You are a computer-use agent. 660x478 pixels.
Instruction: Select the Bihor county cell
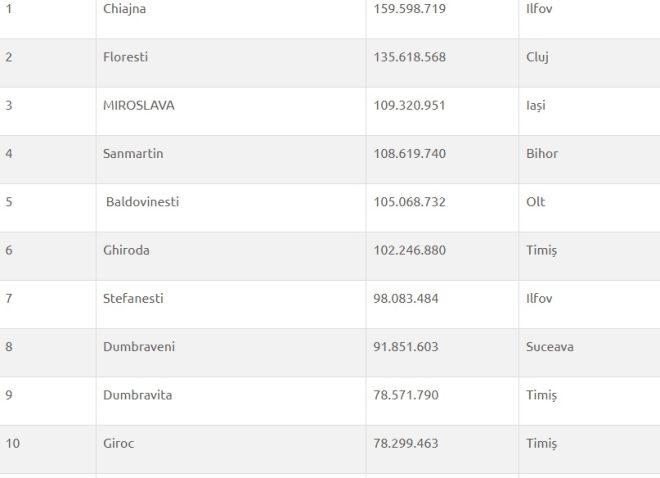click(542, 154)
